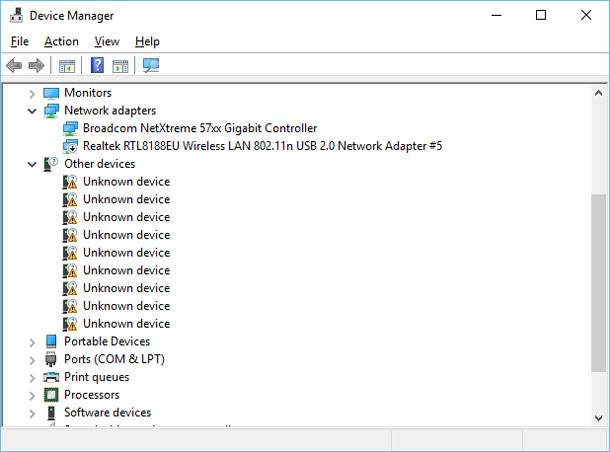Select the Processors label

(92, 395)
